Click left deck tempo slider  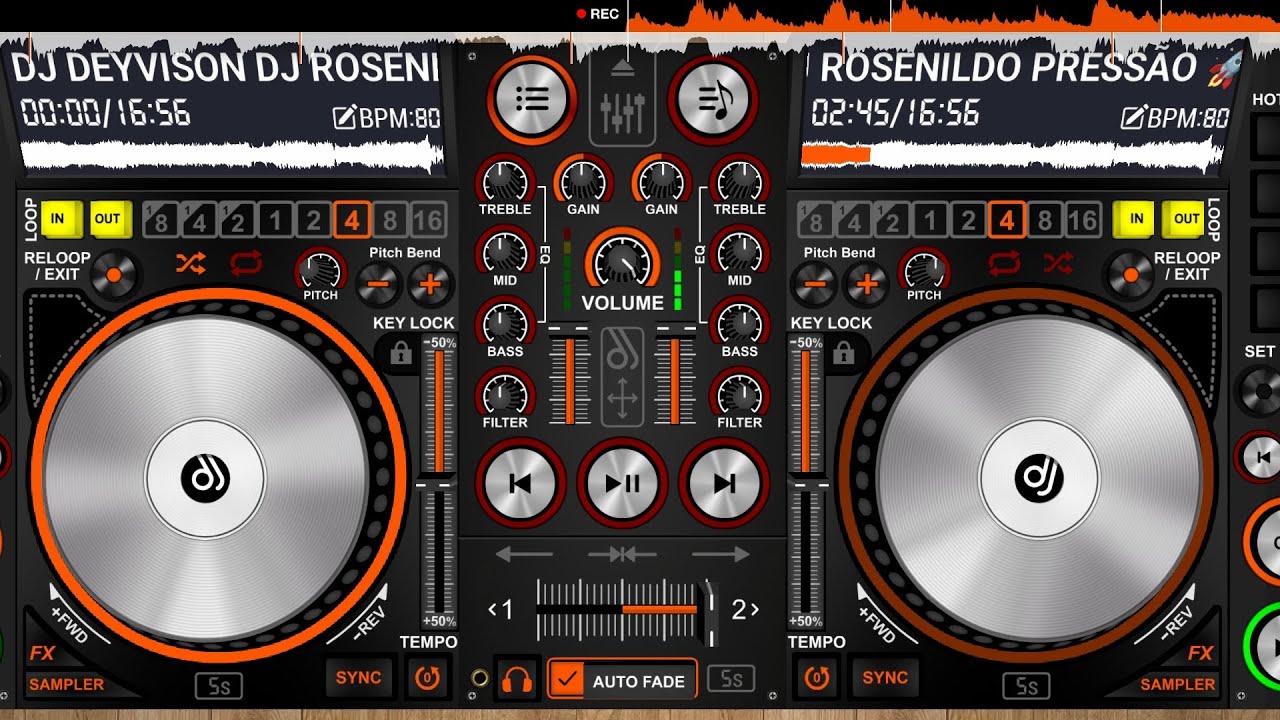coord(437,482)
